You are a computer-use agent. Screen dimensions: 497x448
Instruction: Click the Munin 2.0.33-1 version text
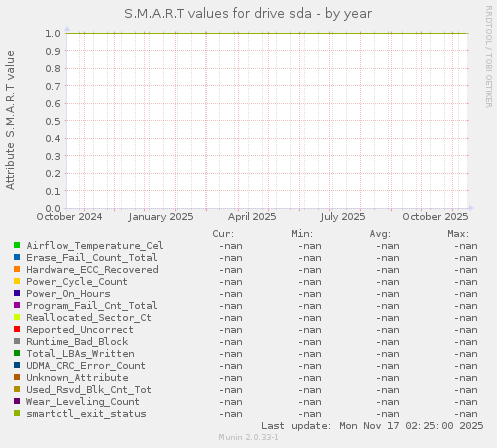[248, 437]
